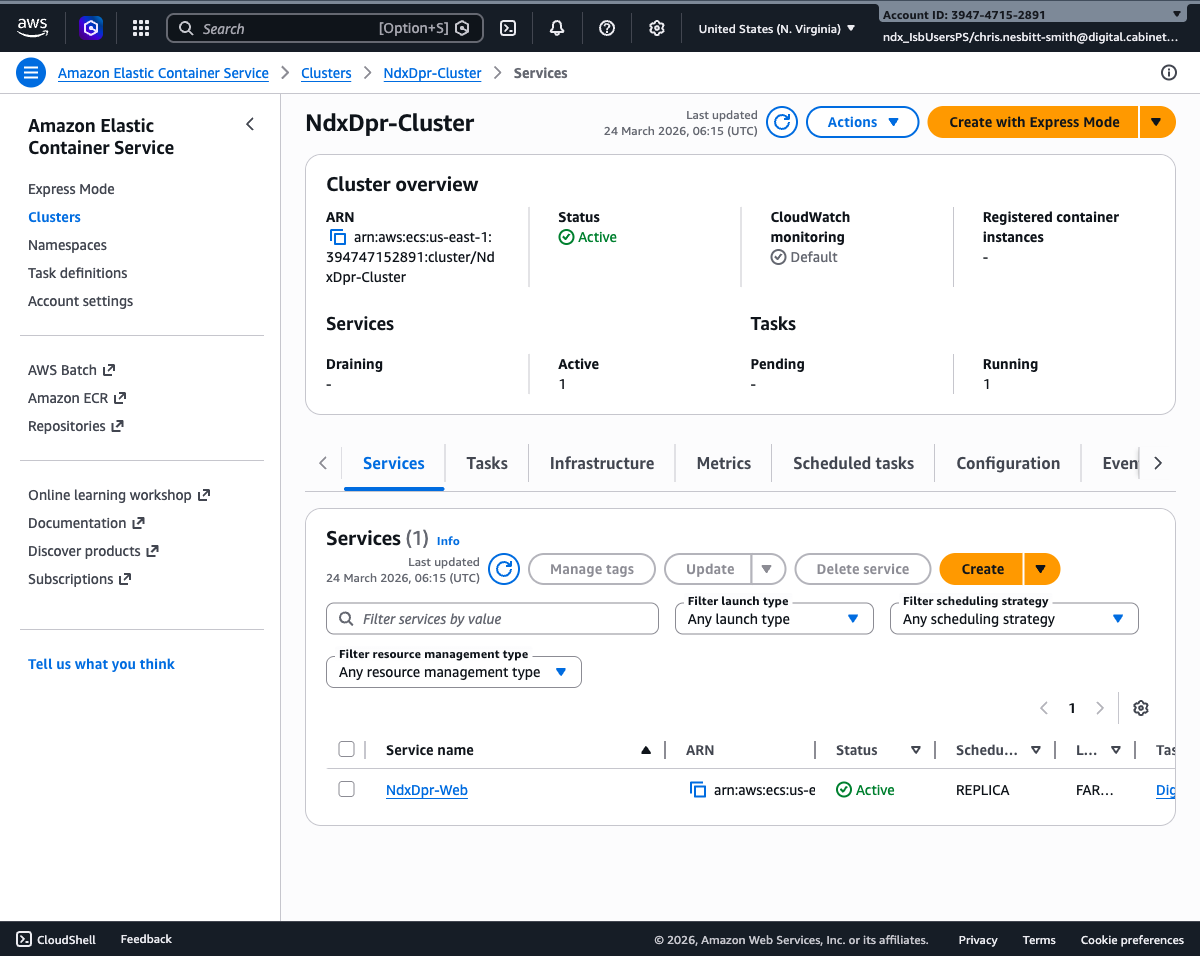Toggle the navigation sidebar collapse arrow
Viewport: 1200px width, 956px height.
coord(250,124)
